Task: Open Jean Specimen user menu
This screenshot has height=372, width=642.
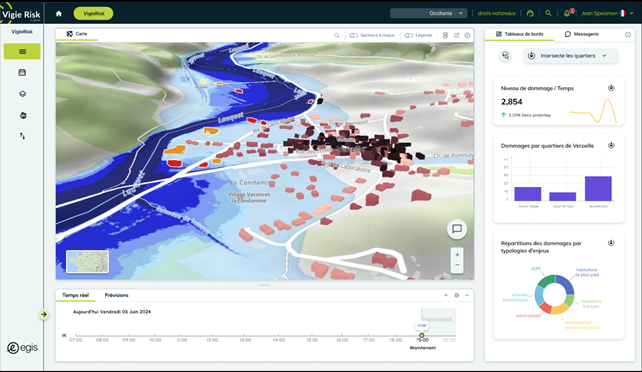Action: tap(608, 14)
